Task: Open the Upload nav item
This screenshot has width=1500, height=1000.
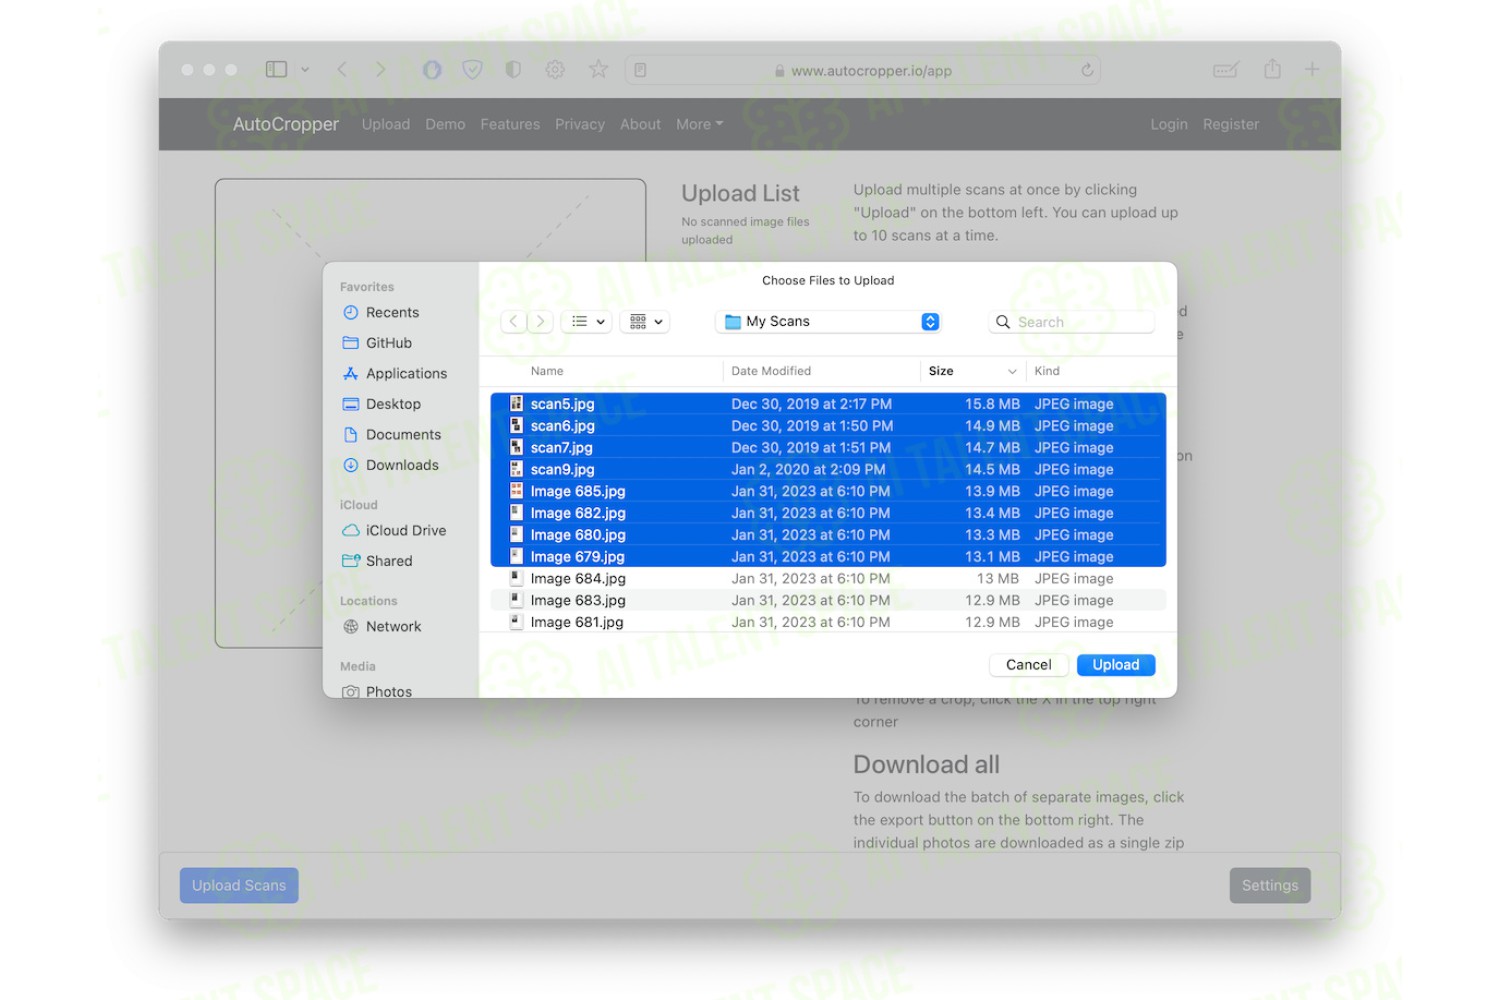Action: pos(386,124)
